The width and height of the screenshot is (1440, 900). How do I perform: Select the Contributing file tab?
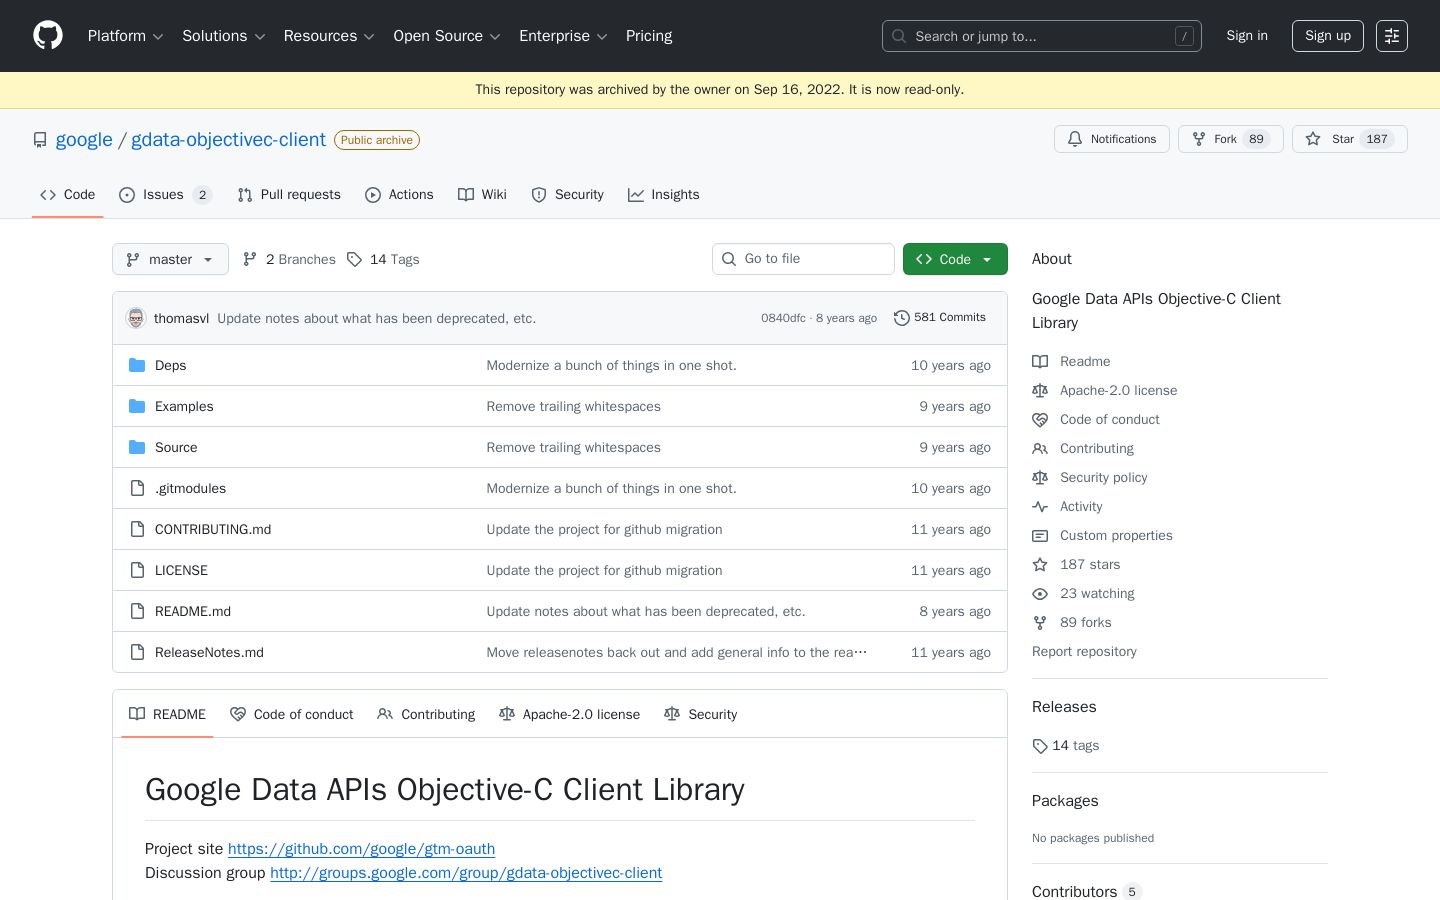[x=426, y=714]
